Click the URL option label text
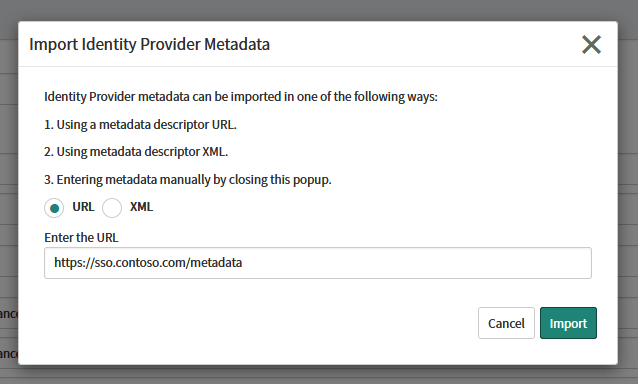The width and height of the screenshot is (638, 384). click(x=83, y=207)
